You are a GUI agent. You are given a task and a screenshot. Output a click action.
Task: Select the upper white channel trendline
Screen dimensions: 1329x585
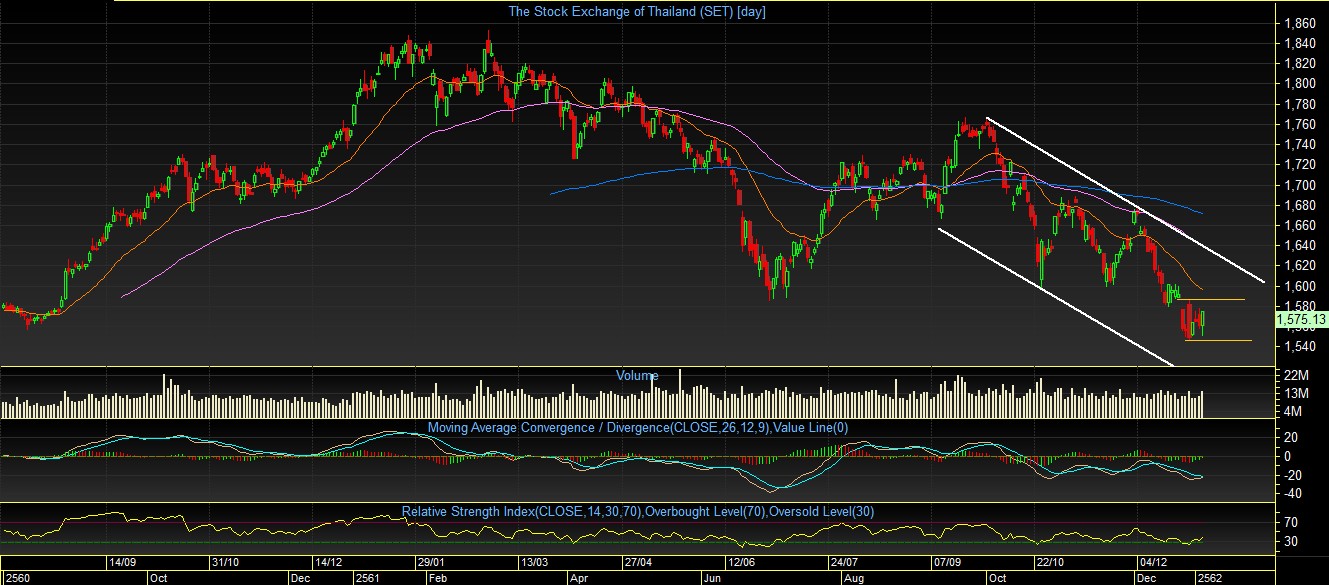pyautogui.click(x=1125, y=200)
